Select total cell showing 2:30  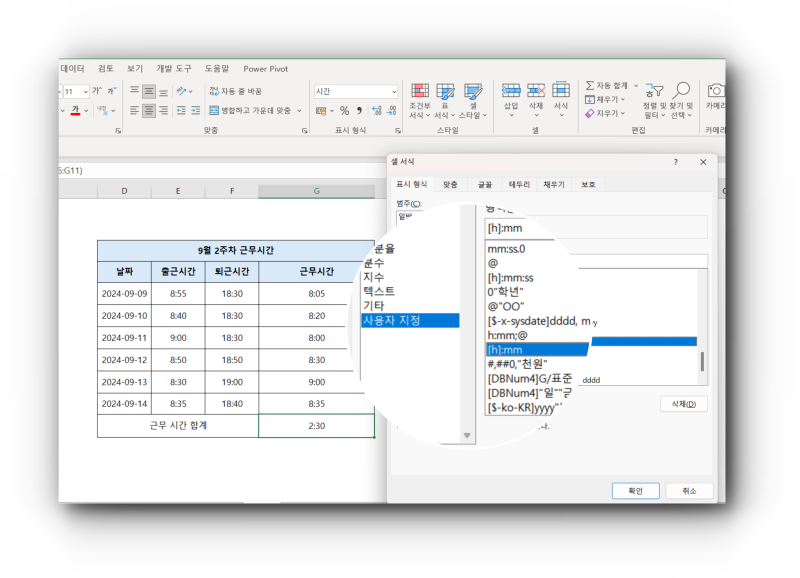point(316,426)
